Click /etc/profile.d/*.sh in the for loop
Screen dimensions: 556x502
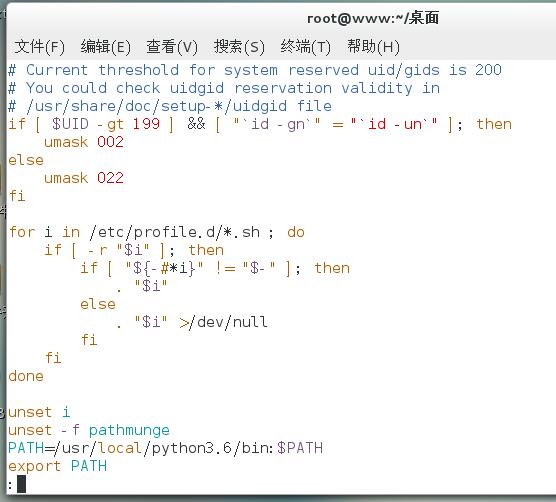tap(174, 232)
